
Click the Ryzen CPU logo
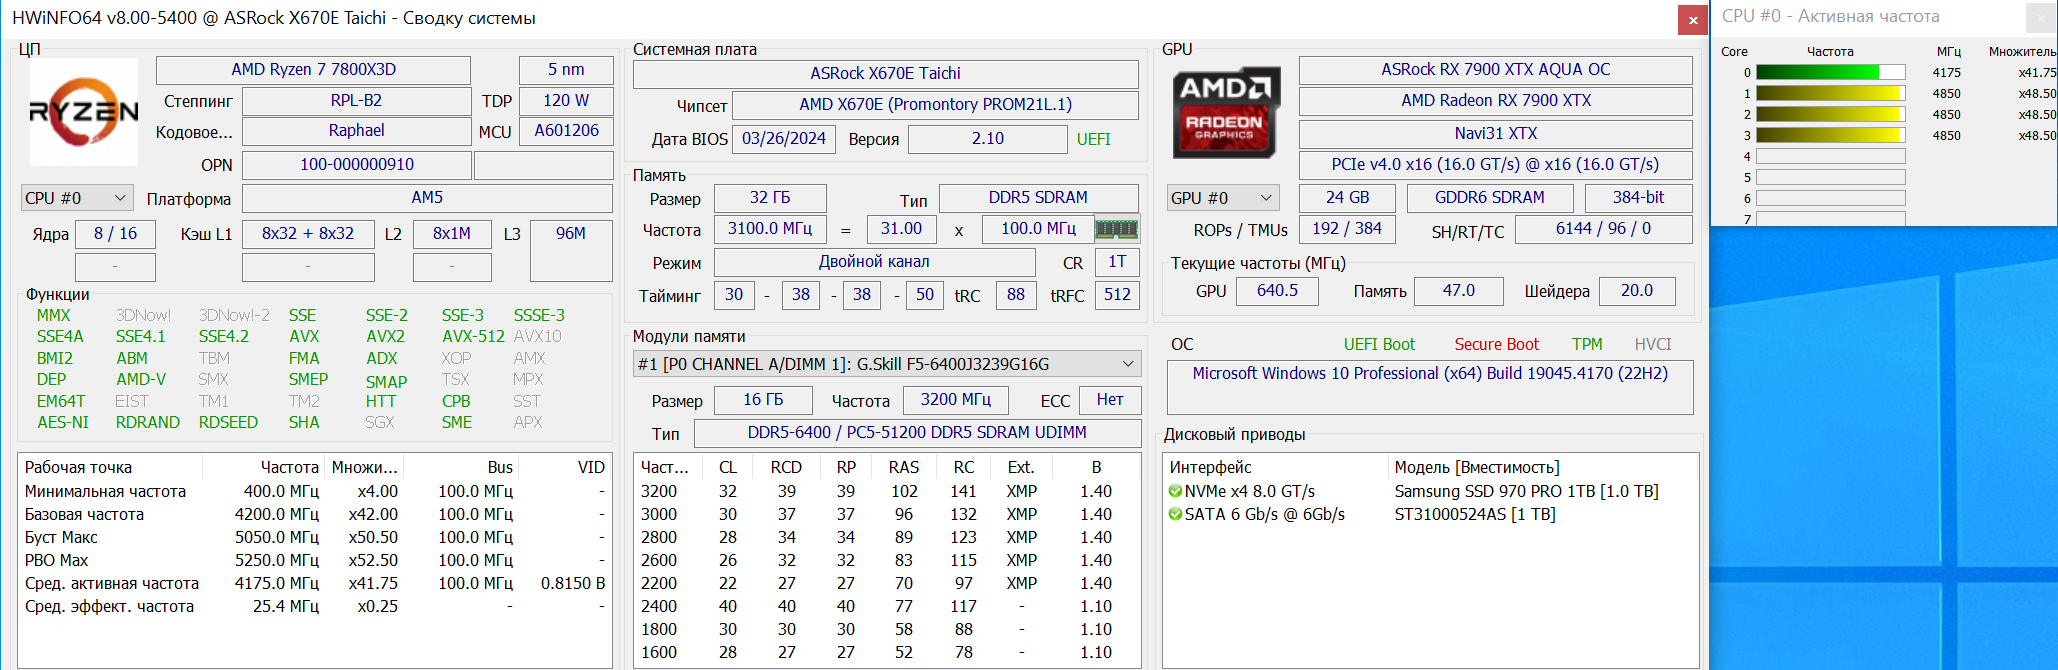[x=84, y=112]
